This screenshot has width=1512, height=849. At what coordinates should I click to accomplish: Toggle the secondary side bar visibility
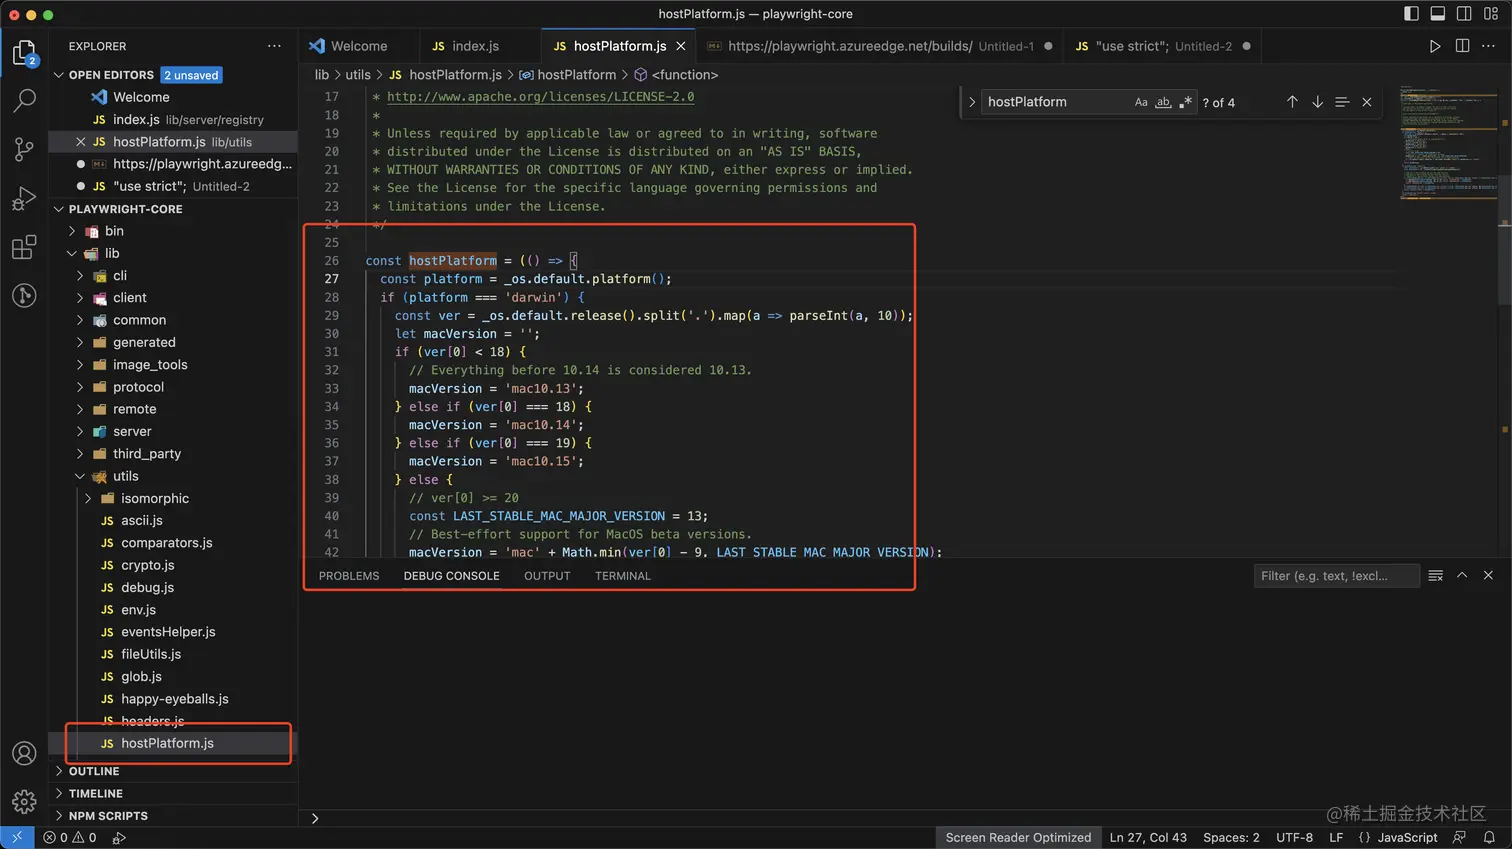[1464, 14]
